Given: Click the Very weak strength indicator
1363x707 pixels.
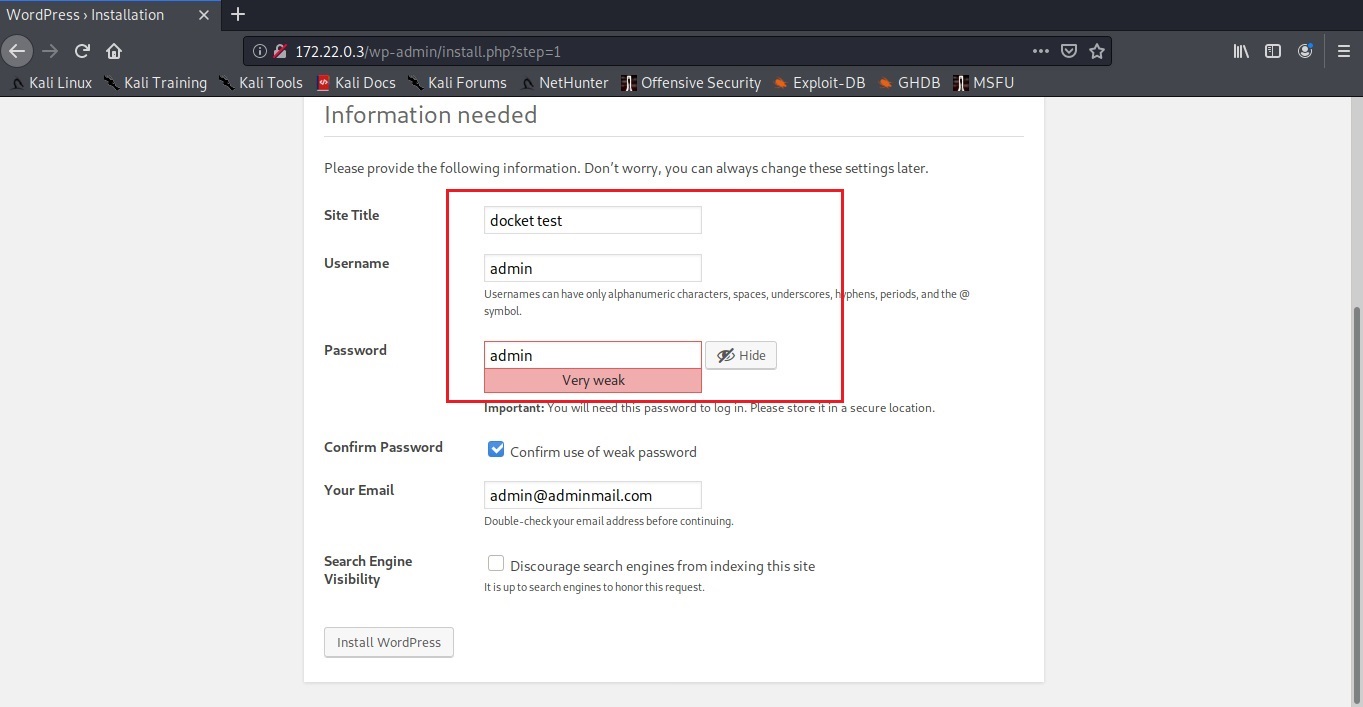Looking at the screenshot, I should (x=593, y=380).
